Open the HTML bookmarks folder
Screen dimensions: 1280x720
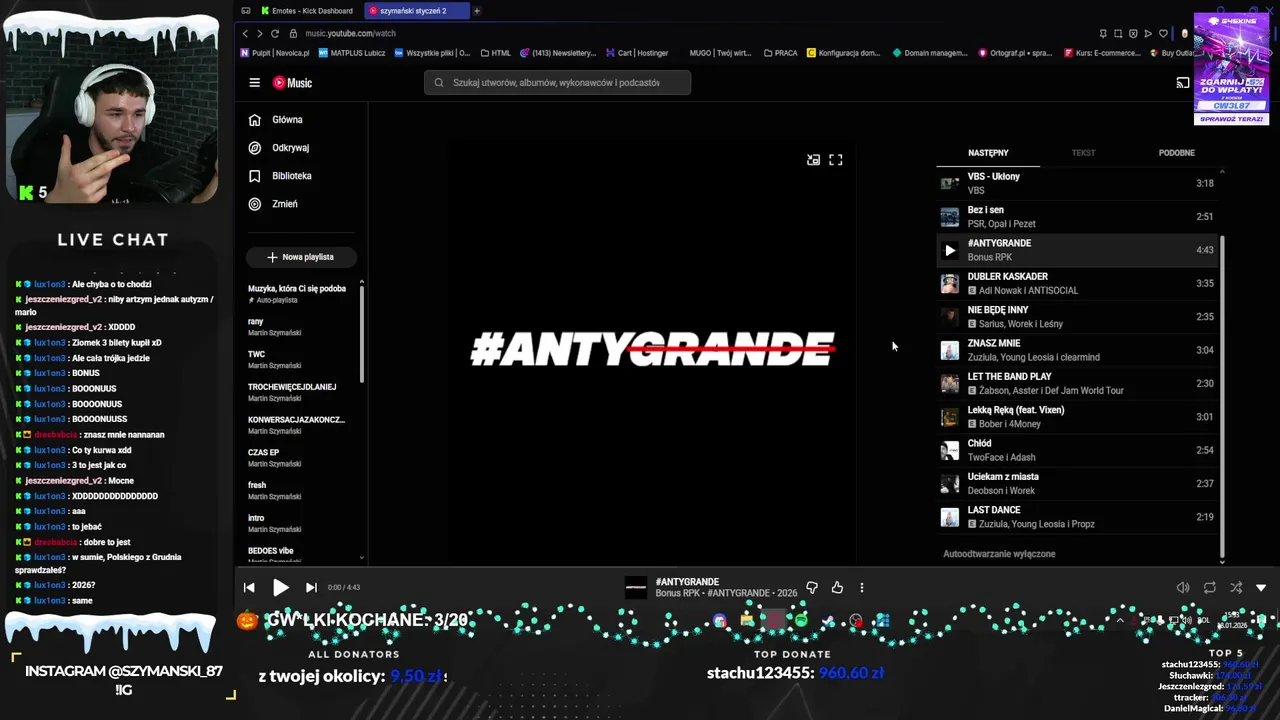(496, 53)
